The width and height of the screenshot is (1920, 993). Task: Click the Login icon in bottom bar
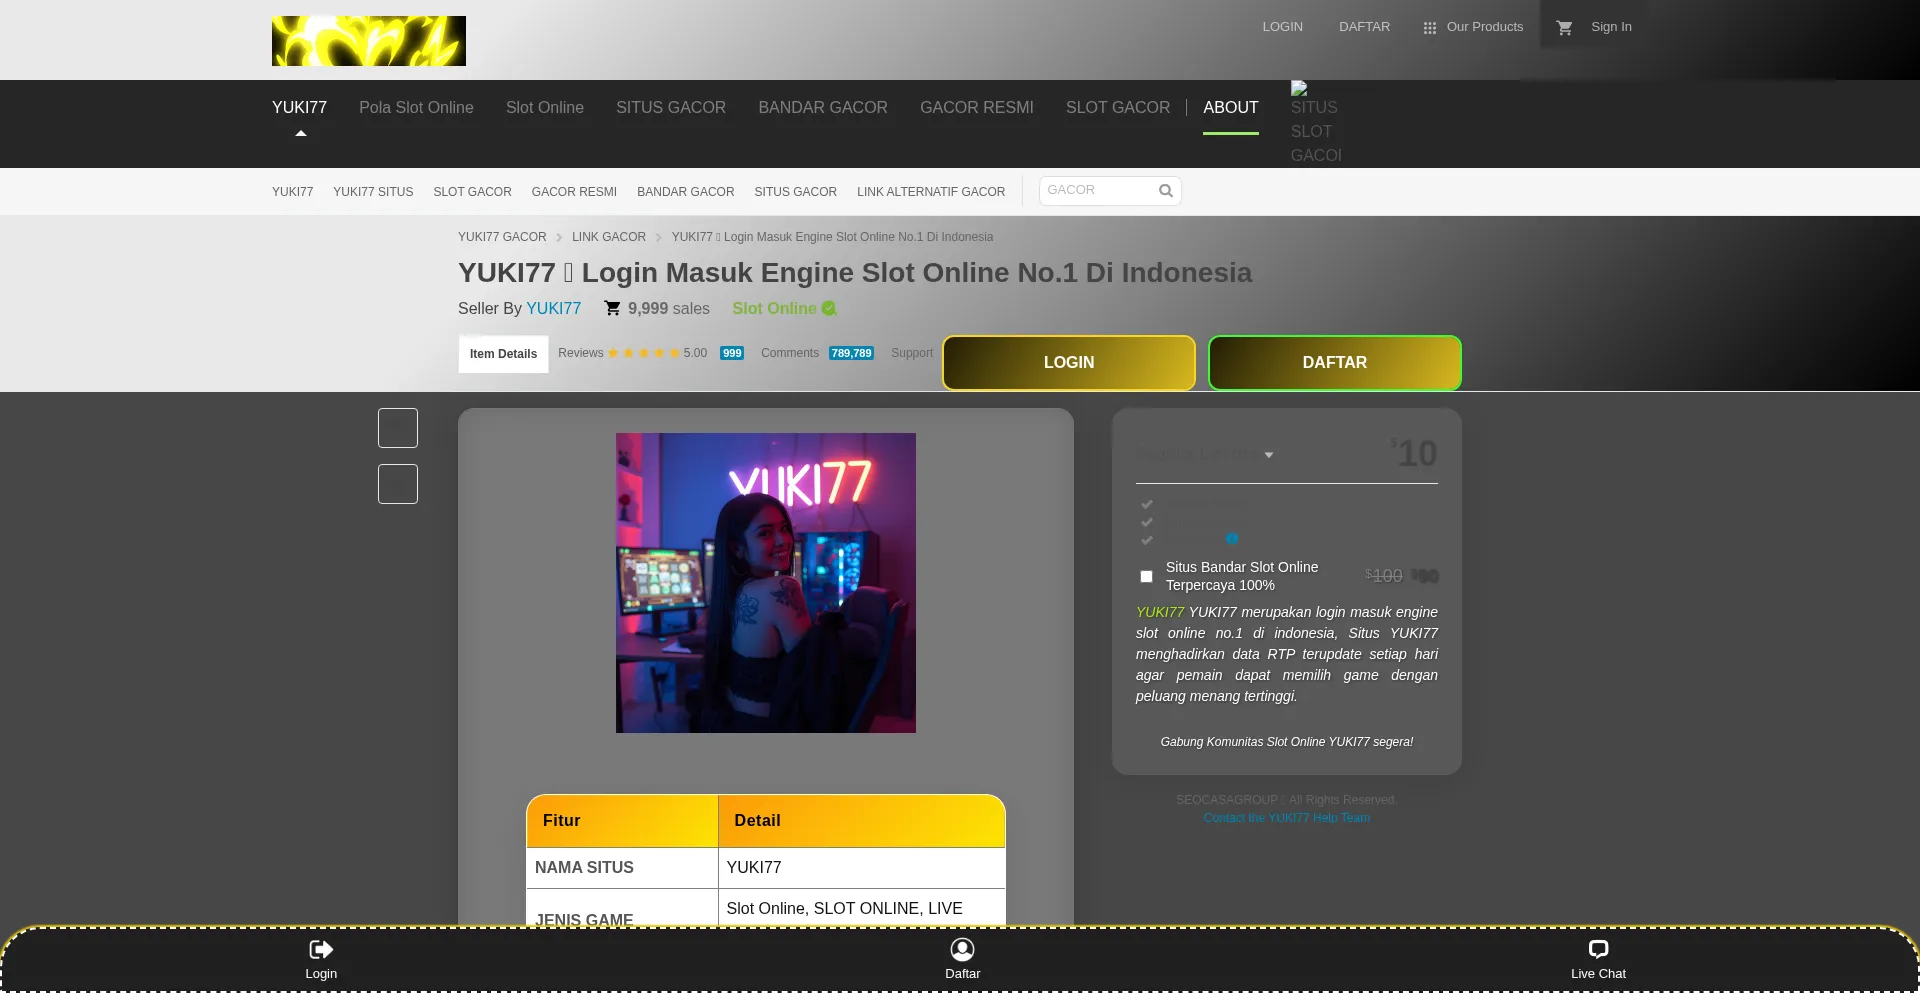[x=321, y=949]
